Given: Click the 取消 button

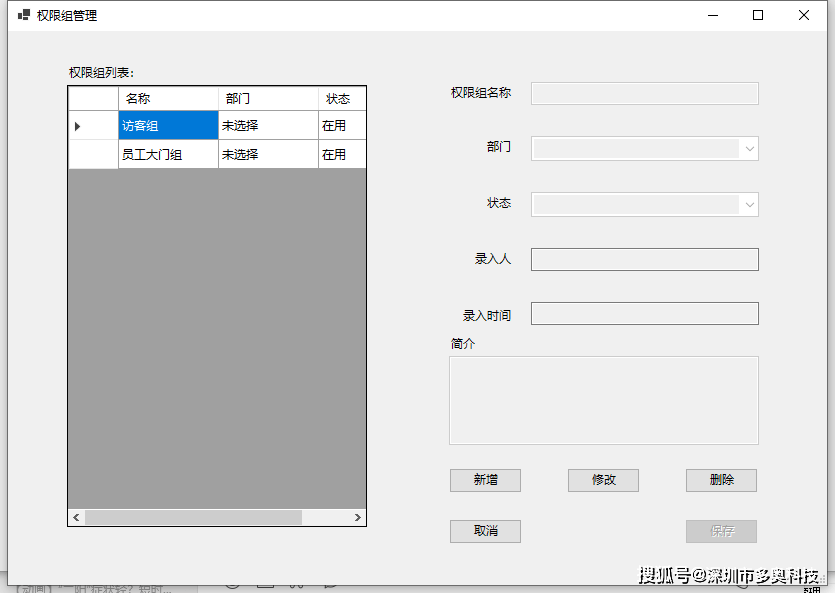Looking at the screenshot, I should [485, 531].
